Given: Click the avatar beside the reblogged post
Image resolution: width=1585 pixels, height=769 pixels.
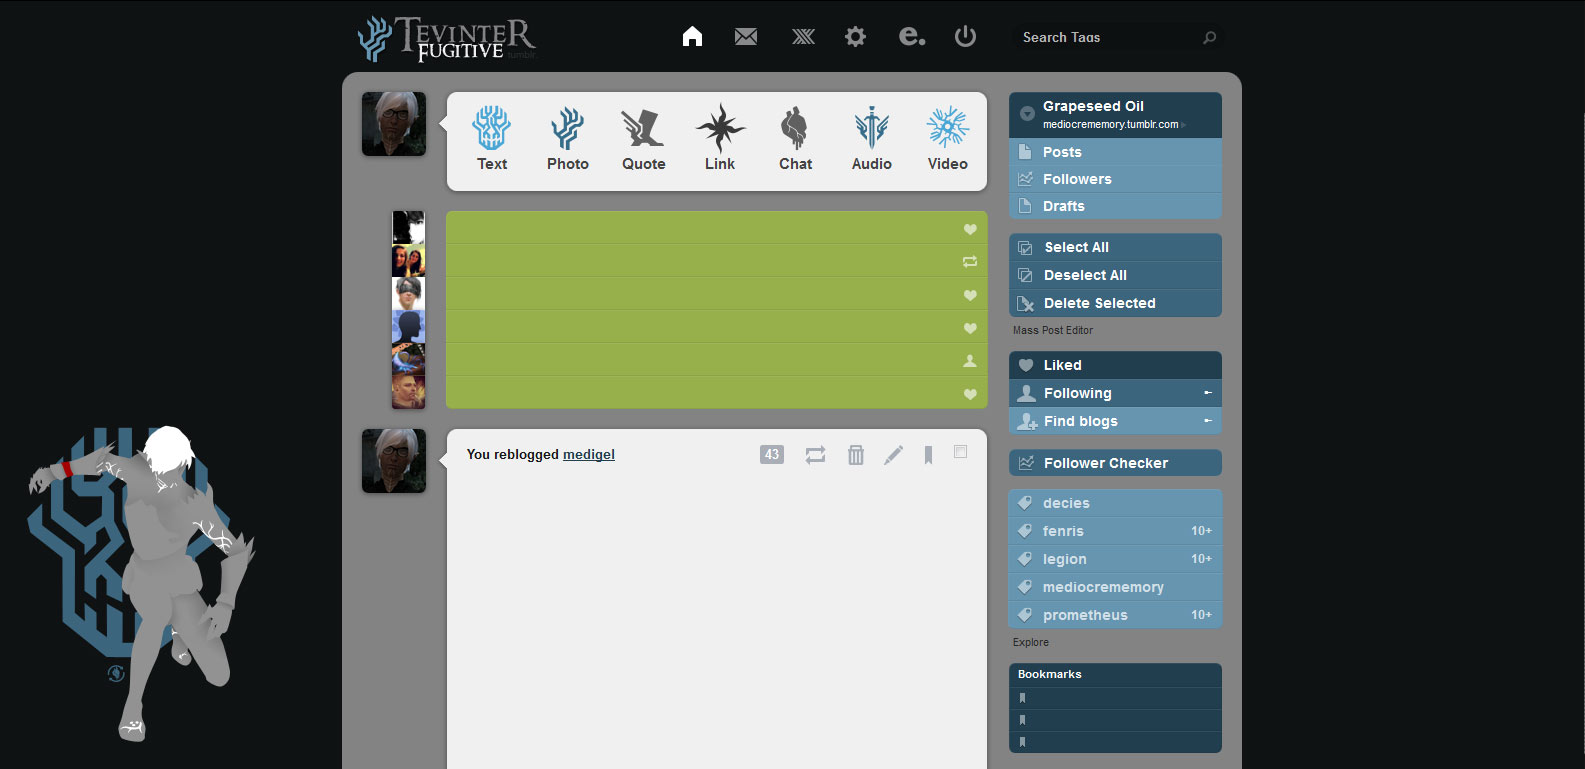Looking at the screenshot, I should click(x=394, y=461).
